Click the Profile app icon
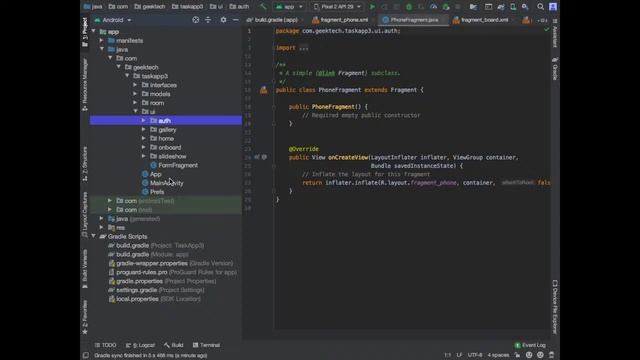The height and width of the screenshot is (360, 640). tap(433, 7)
